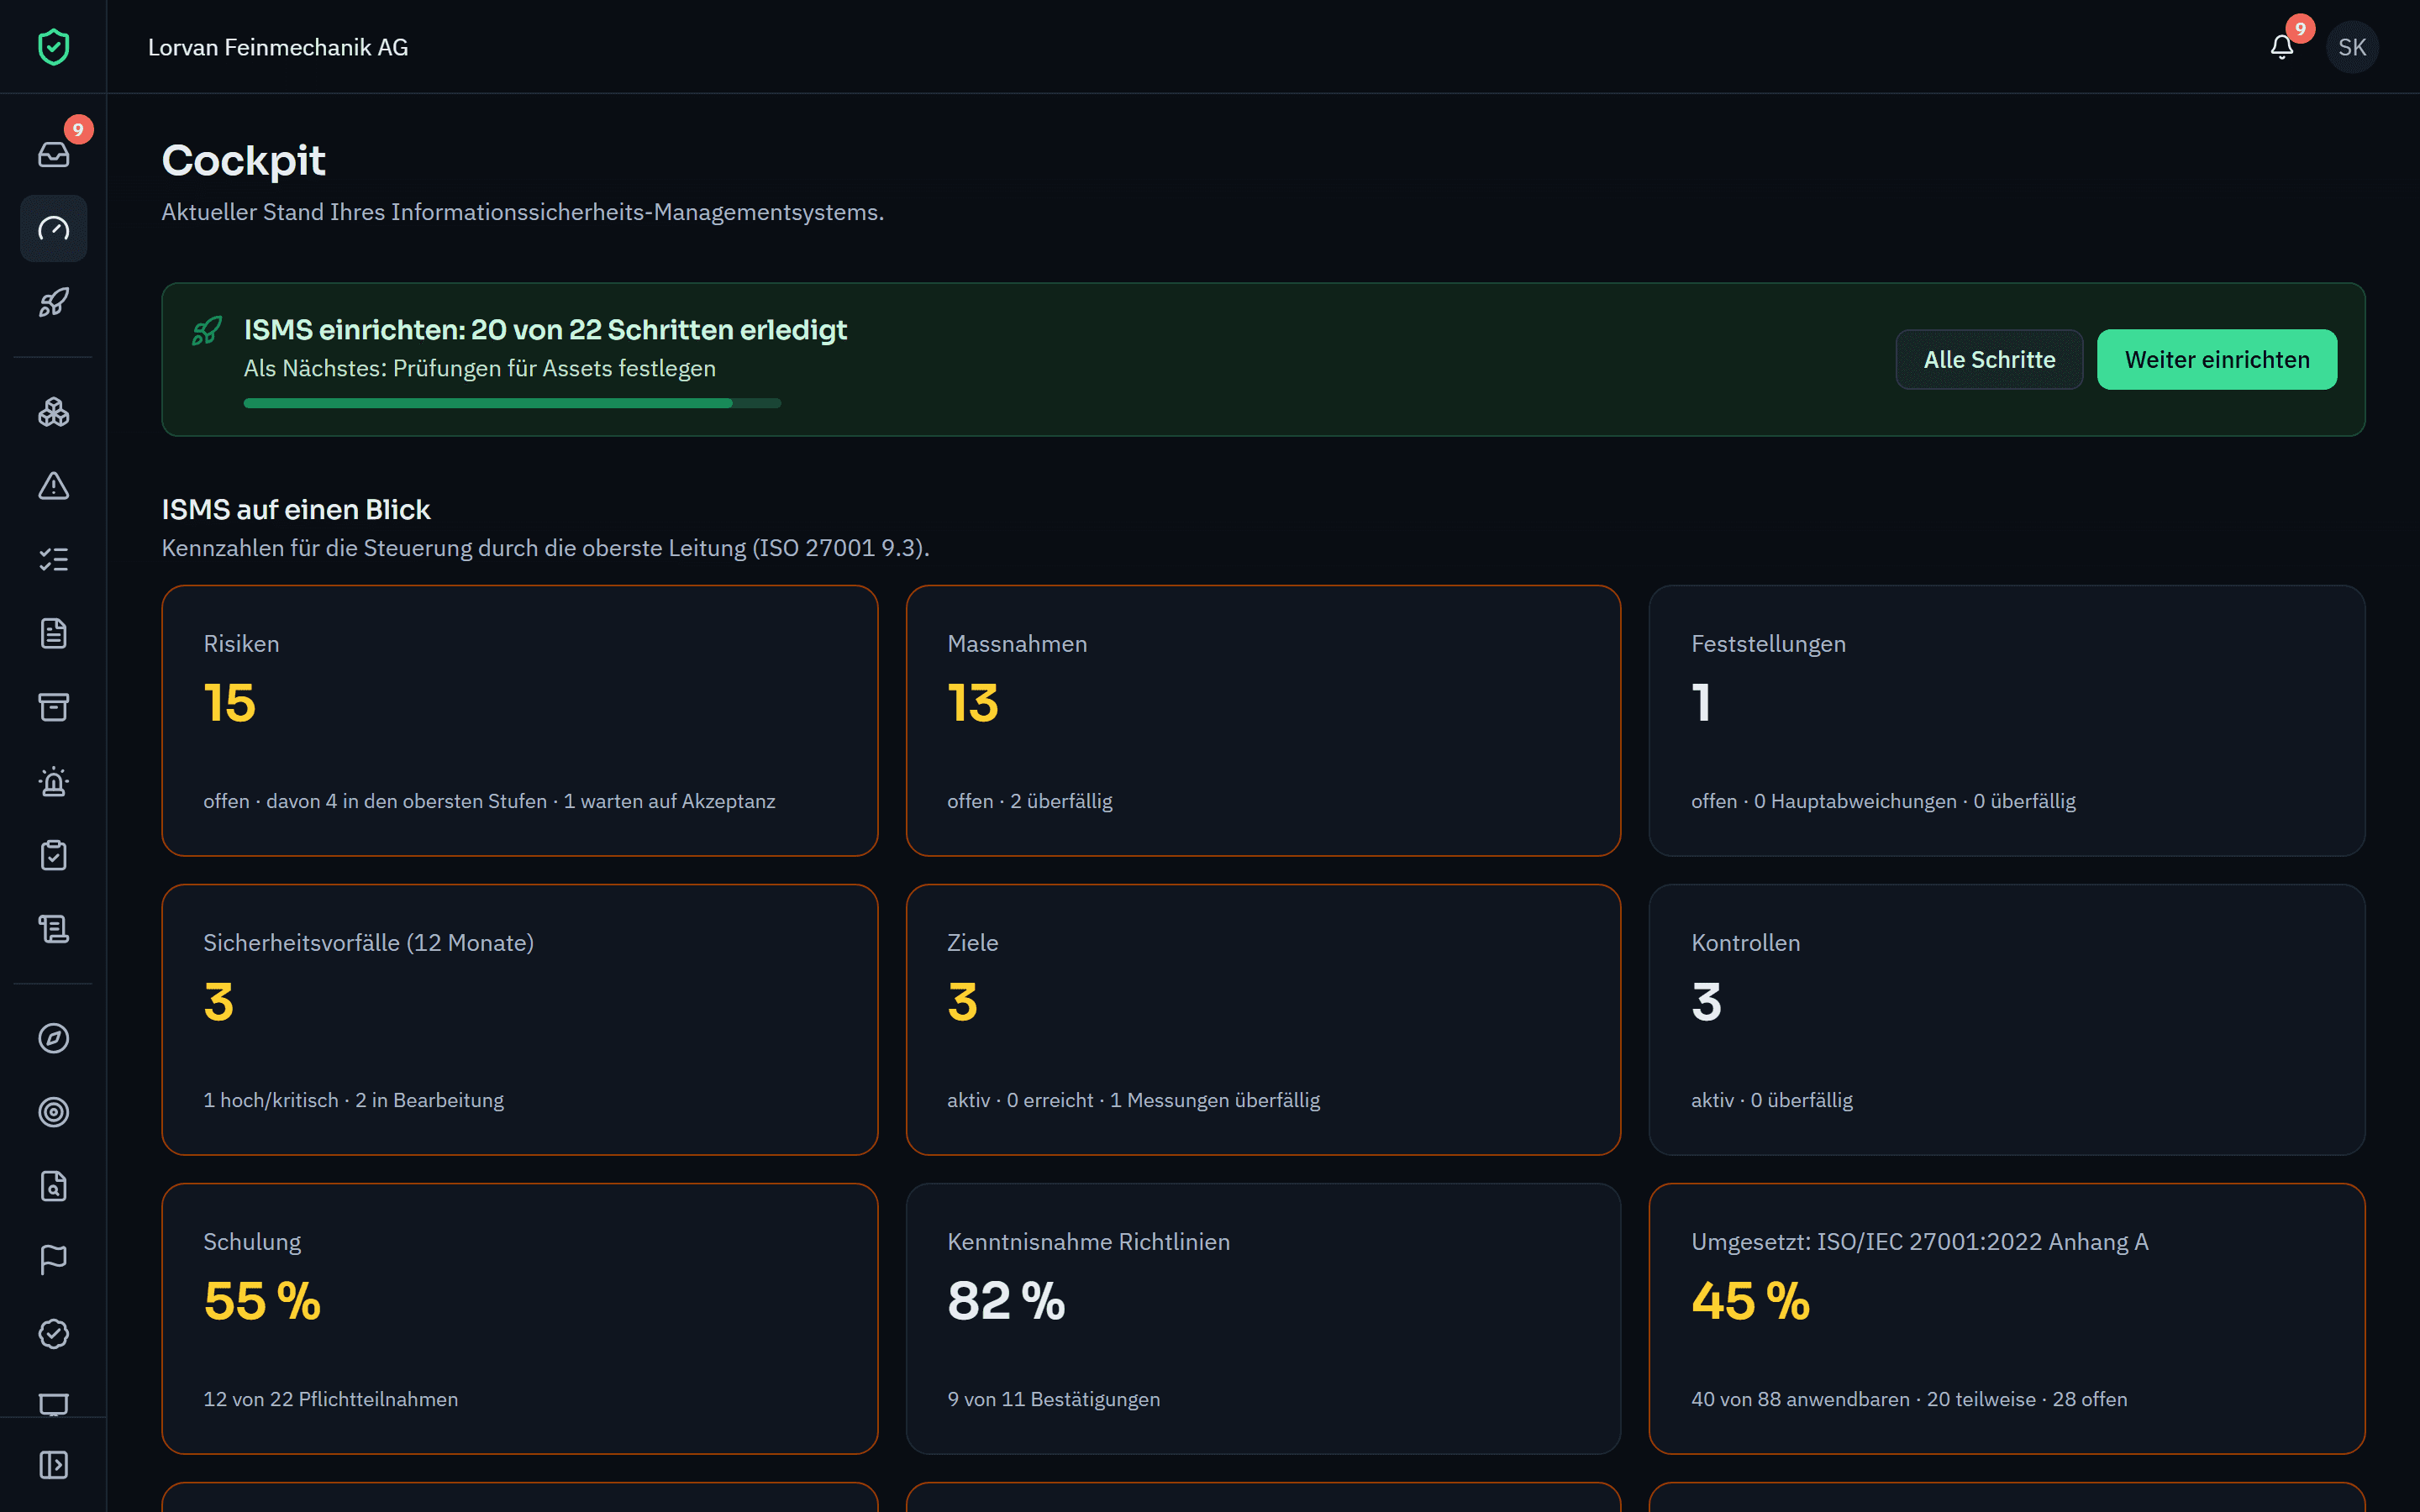Open the warning triangle risks icon
2420x1512 pixels.
click(53, 486)
